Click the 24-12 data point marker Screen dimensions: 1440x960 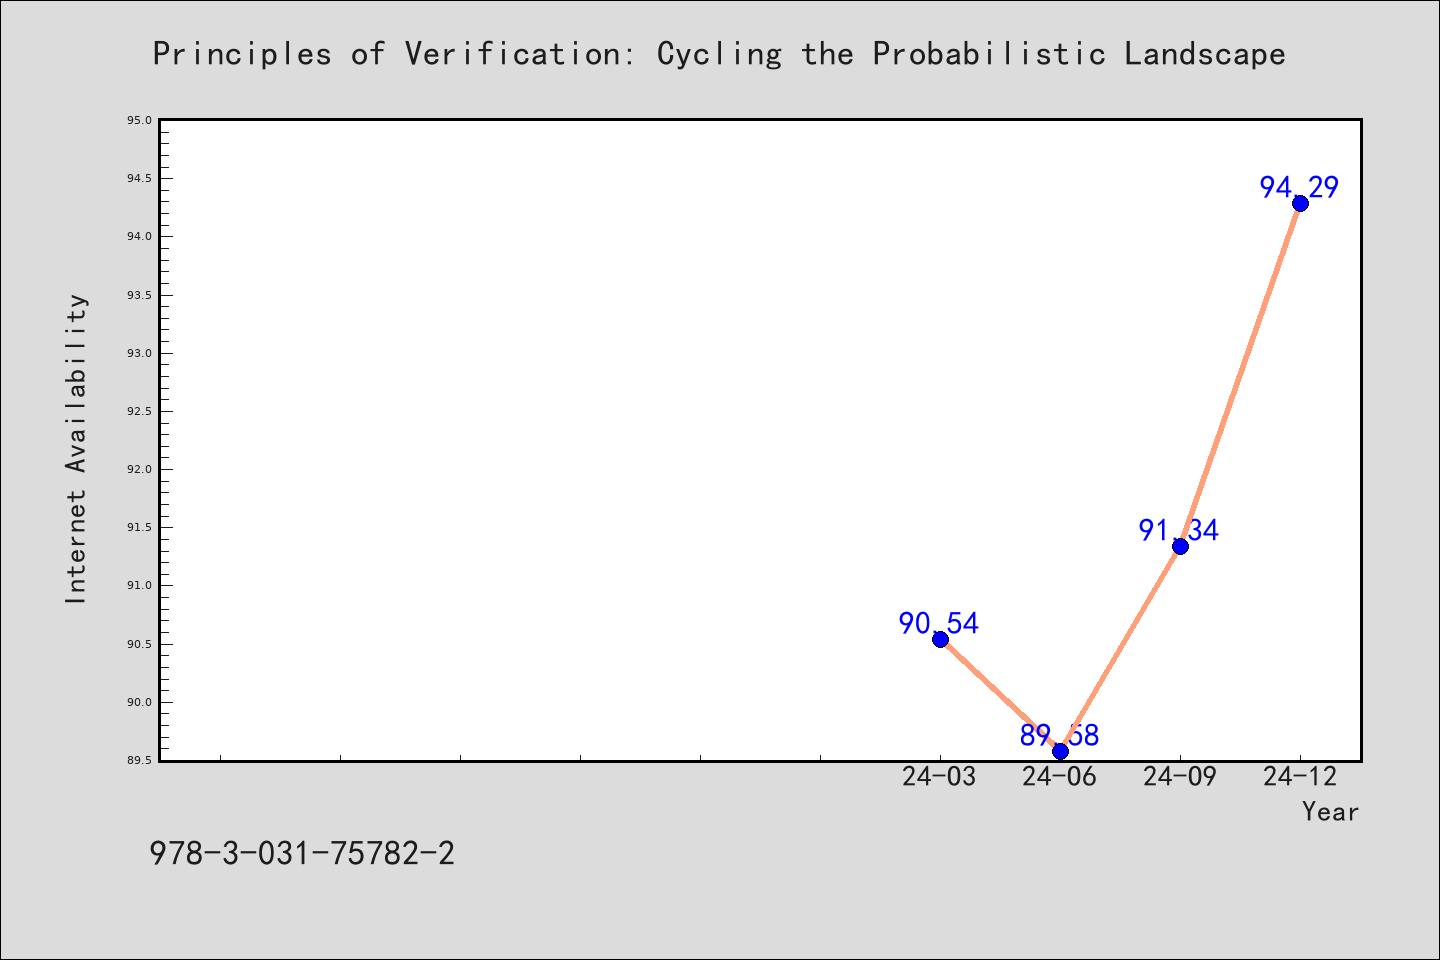click(1300, 203)
